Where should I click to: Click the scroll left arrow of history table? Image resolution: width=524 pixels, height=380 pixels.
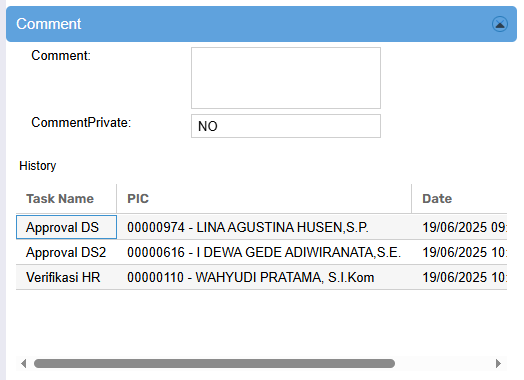(x=23, y=363)
